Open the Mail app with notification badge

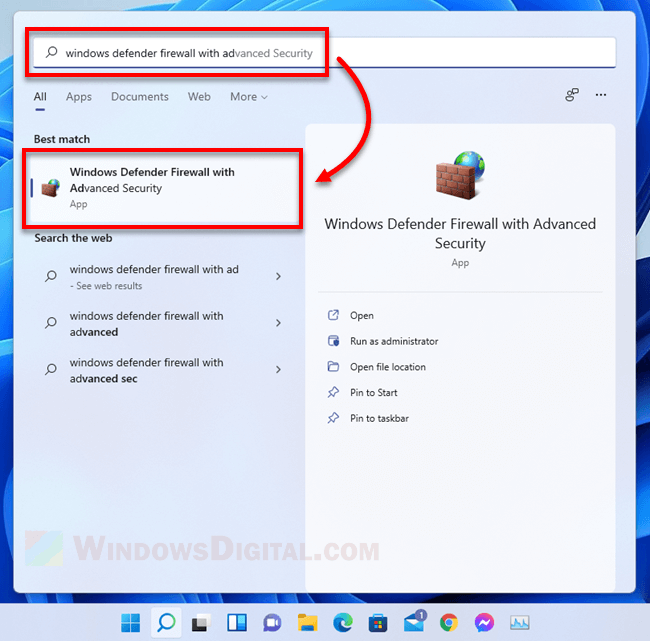(415, 622)
